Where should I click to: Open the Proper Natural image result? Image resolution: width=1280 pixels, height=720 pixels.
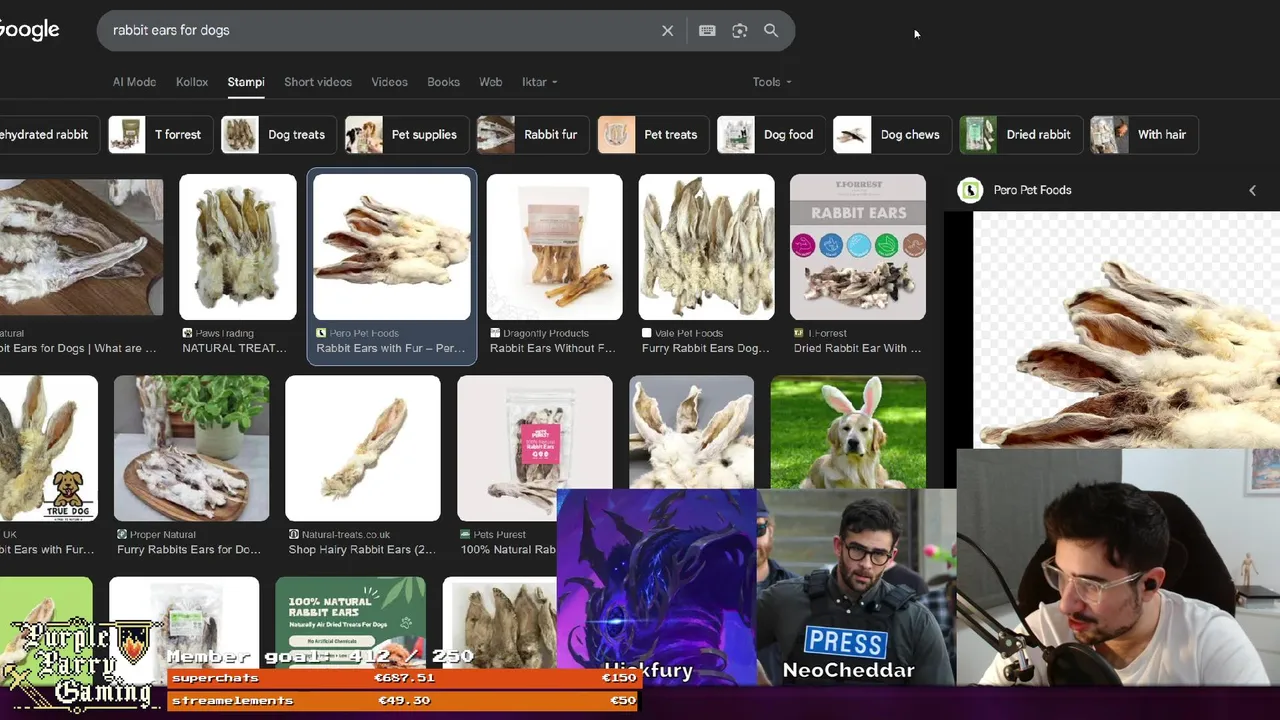[191, 448]
